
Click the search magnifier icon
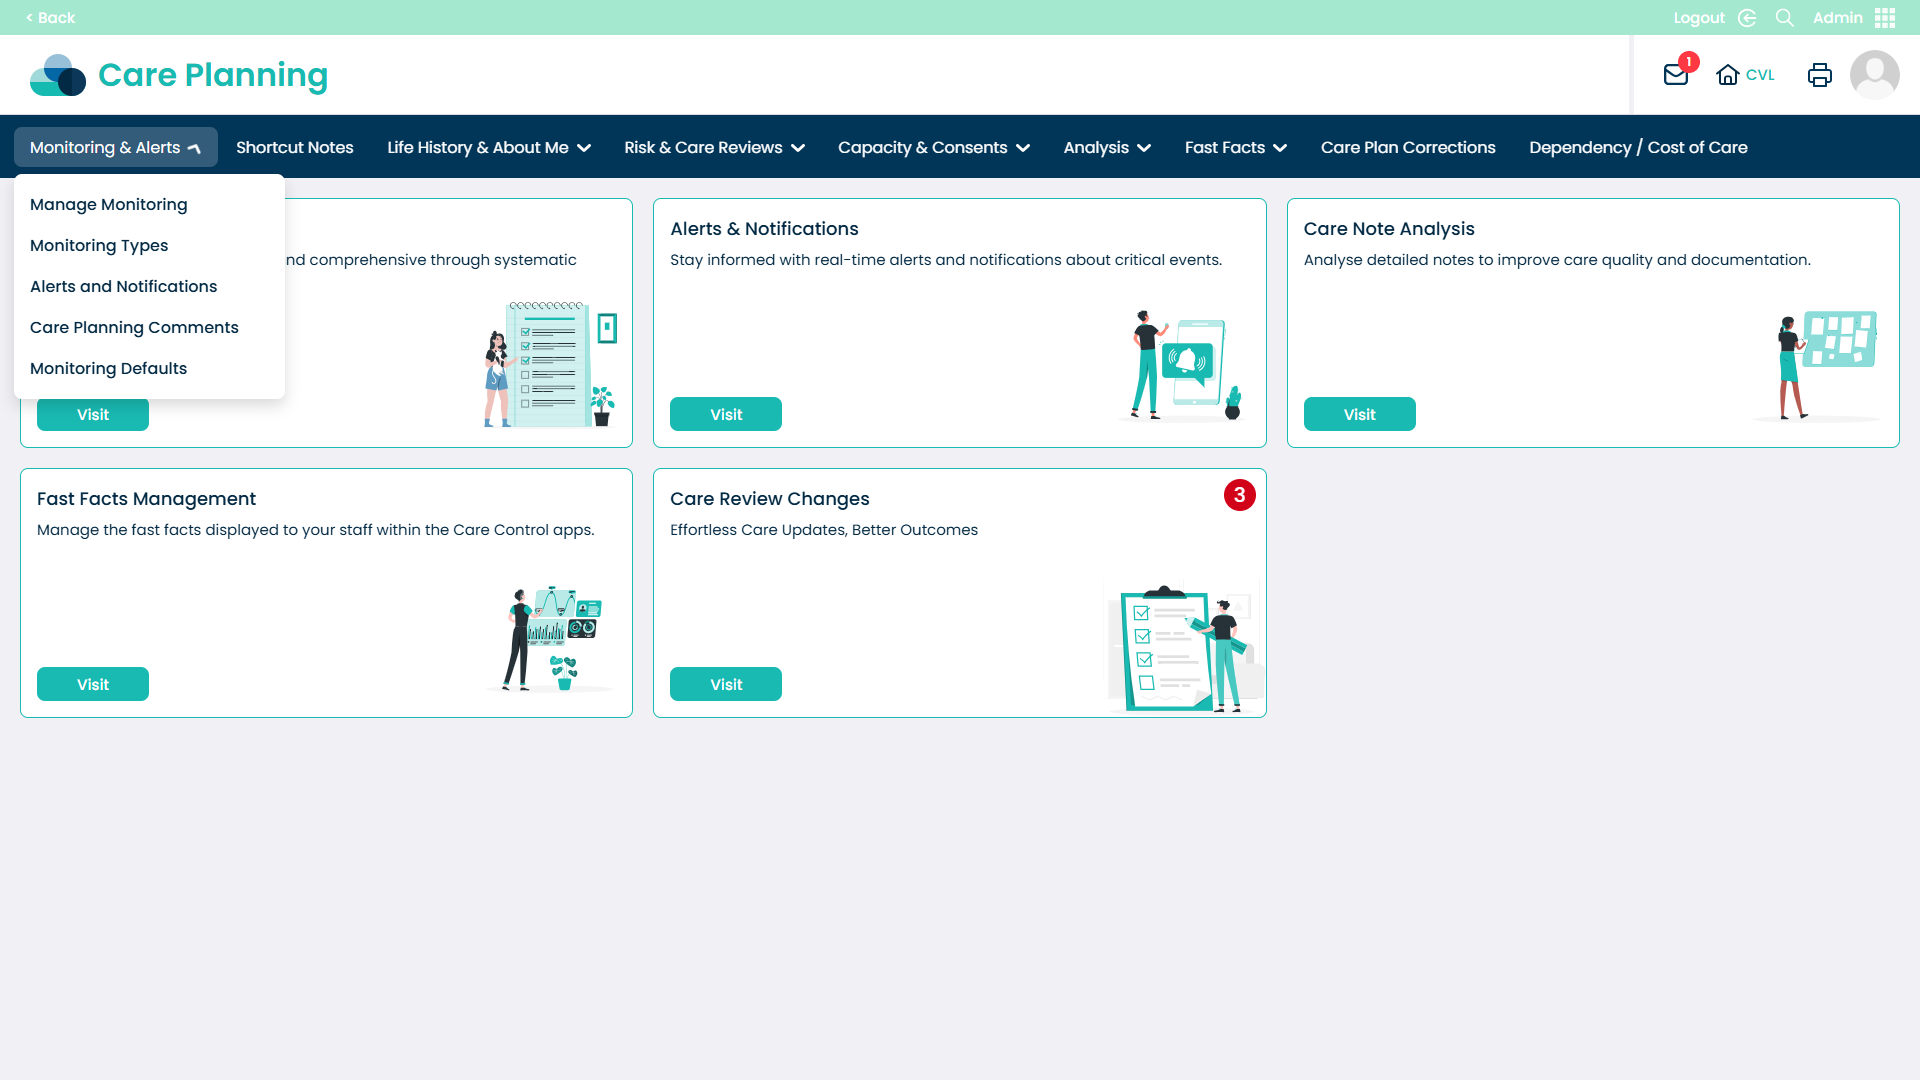tap(1785, 17)
